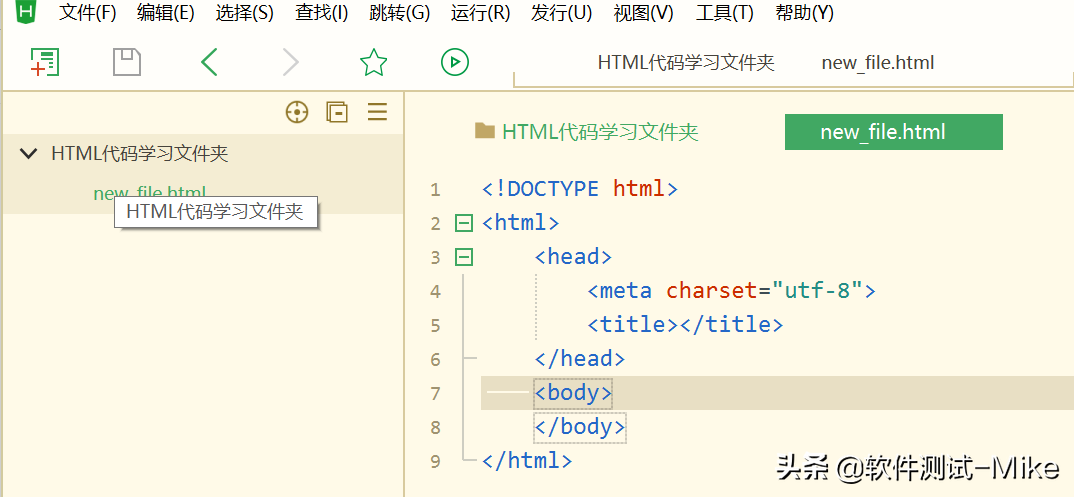The height and width of the screenshot is (497, 1074).
Task: Collapse all folders with the squares icon
Action: tap(337, 112)
